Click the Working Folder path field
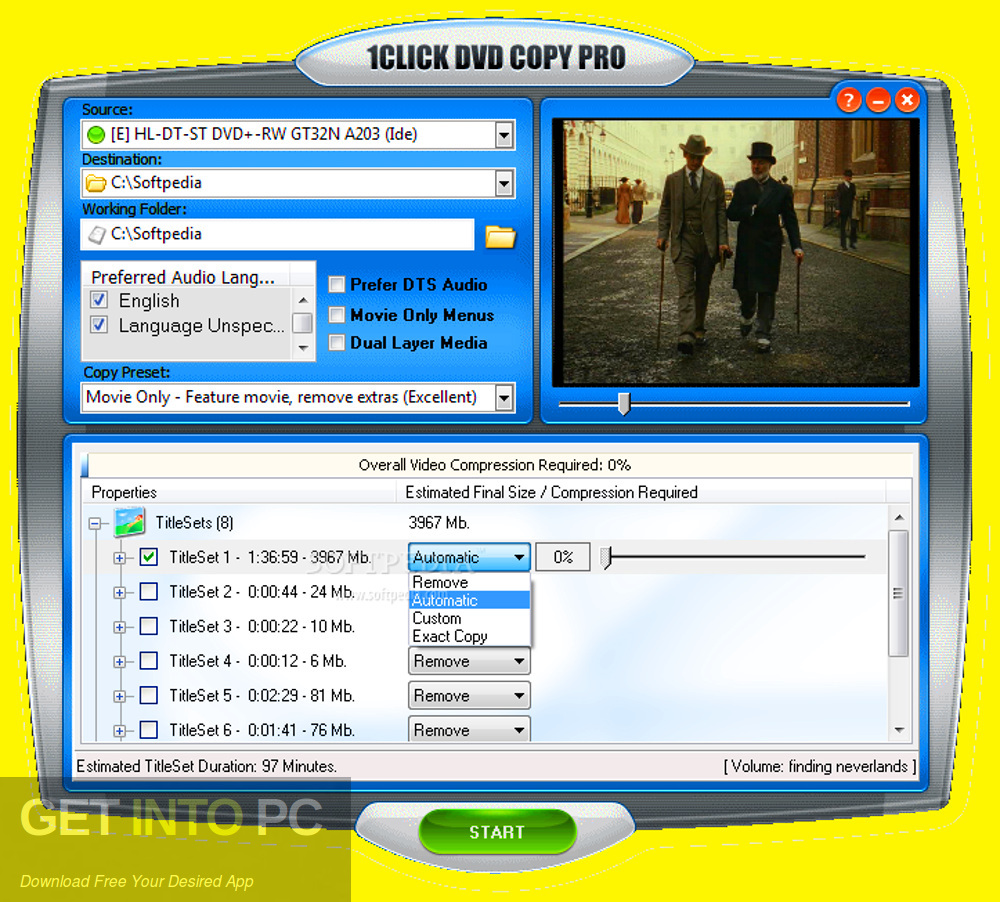 pos(277,234)
